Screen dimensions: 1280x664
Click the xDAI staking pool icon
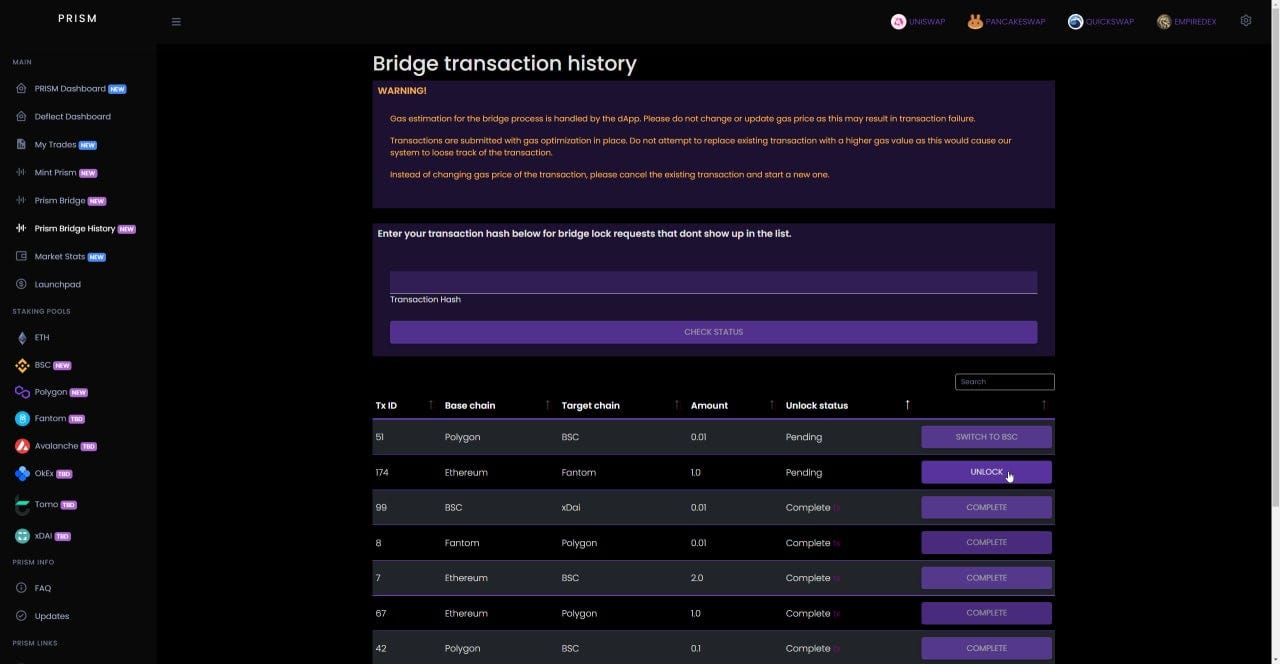[x=22, y=536]
